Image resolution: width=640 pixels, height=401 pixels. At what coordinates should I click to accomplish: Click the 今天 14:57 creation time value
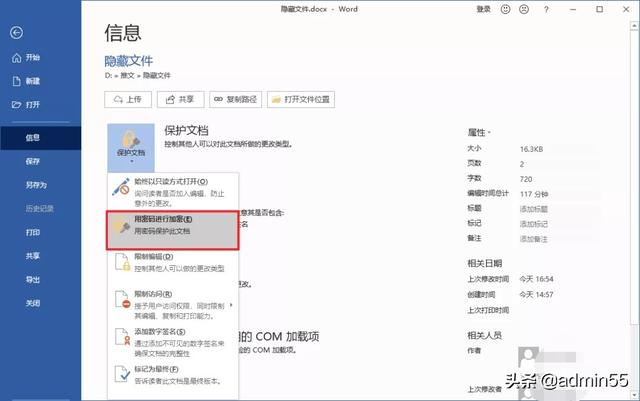tap(536, 295)
